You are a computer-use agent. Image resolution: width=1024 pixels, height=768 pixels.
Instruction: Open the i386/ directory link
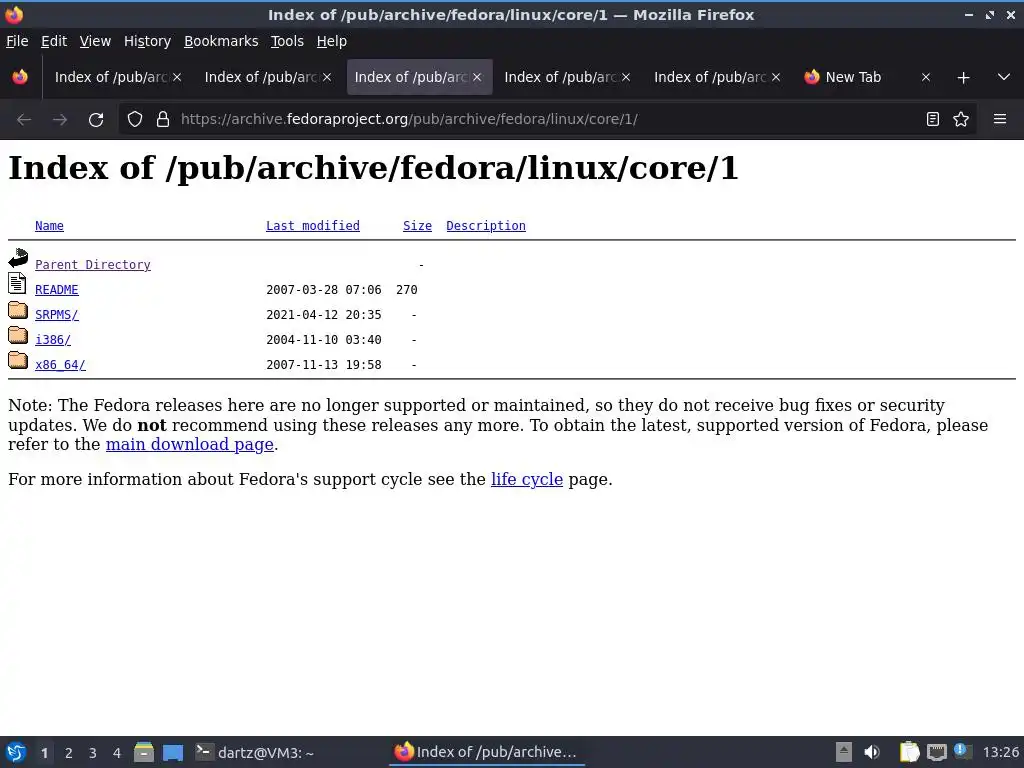pos(53,340)
